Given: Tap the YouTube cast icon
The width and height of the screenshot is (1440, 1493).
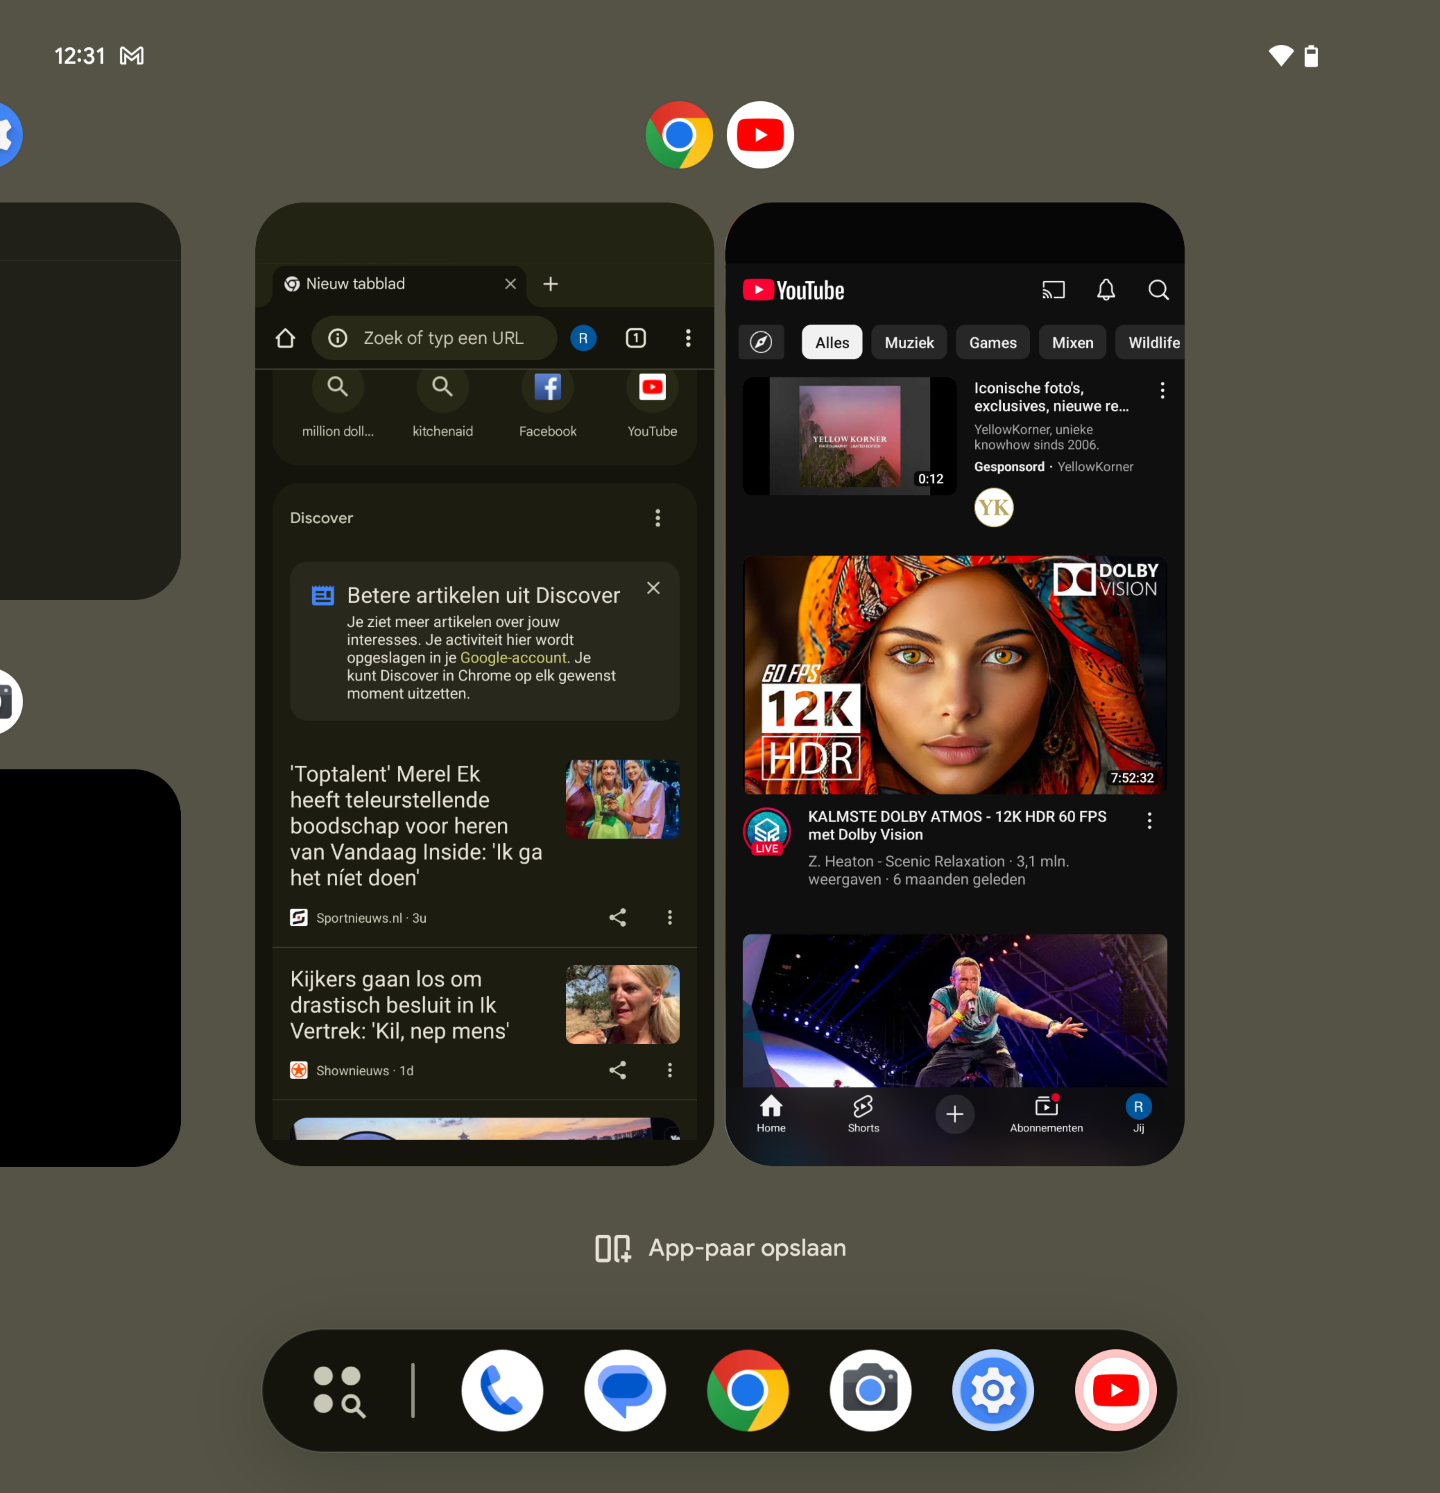Looking at the screenshot, I should 1054,290.
